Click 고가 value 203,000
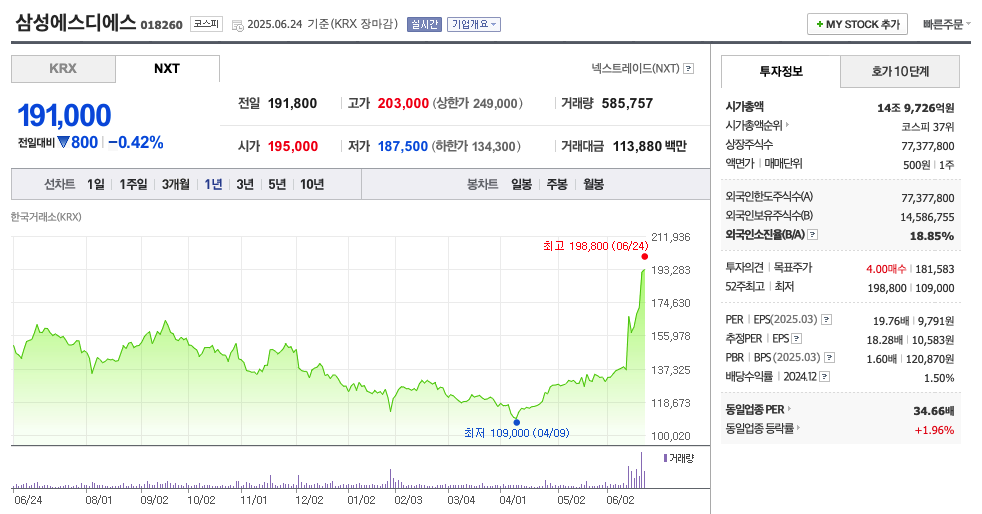This screenshot has width=982, height=514. click(403, 103)
